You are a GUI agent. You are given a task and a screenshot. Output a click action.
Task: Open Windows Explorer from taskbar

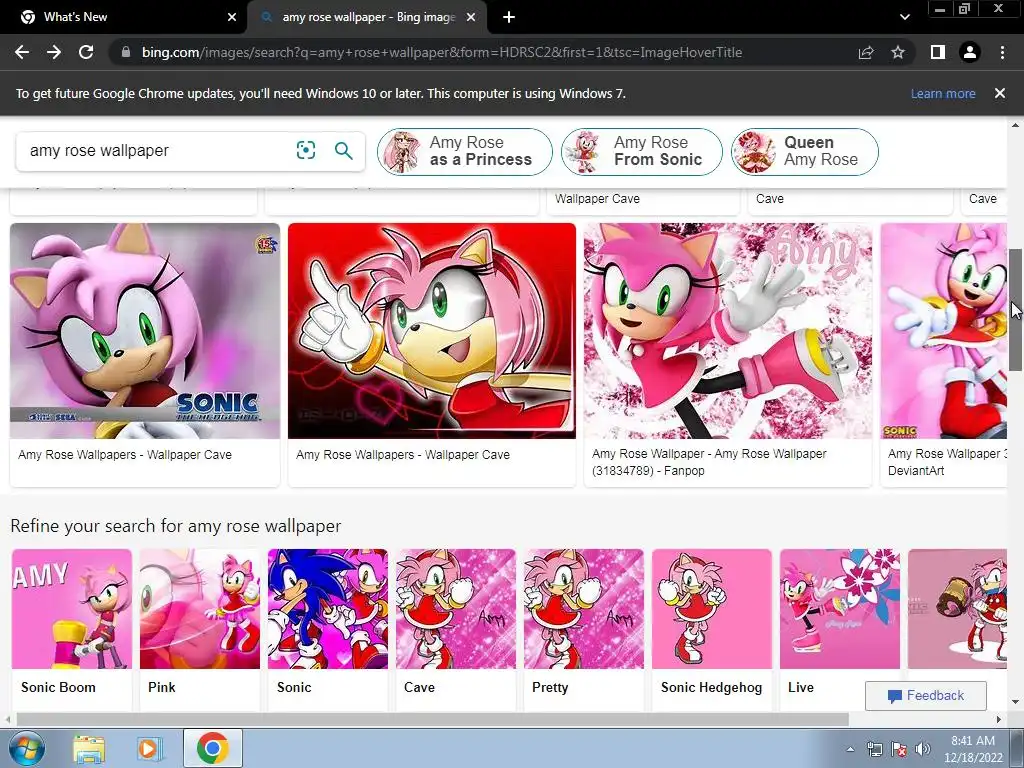click(89, 748)
